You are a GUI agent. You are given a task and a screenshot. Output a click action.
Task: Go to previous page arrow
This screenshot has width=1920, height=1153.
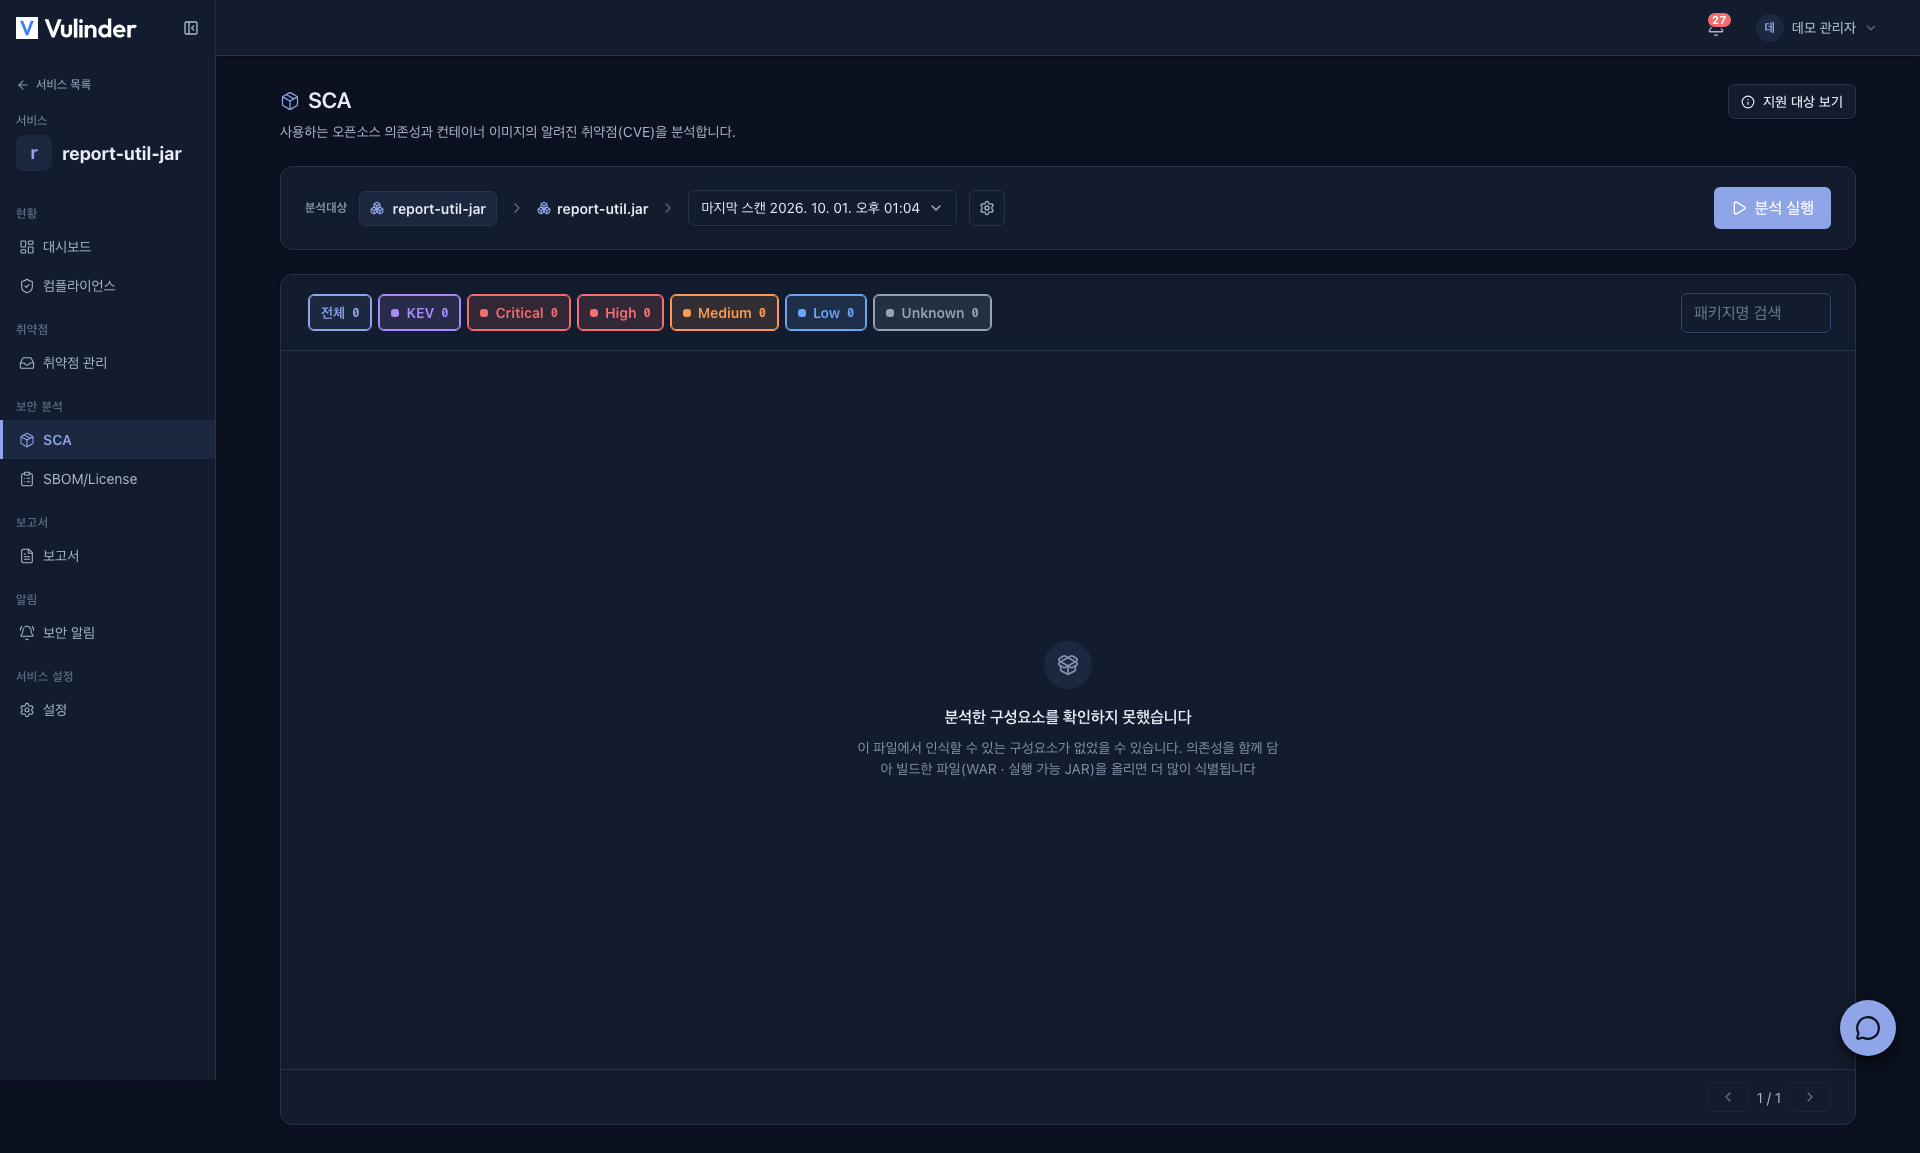point(1727,1097)
